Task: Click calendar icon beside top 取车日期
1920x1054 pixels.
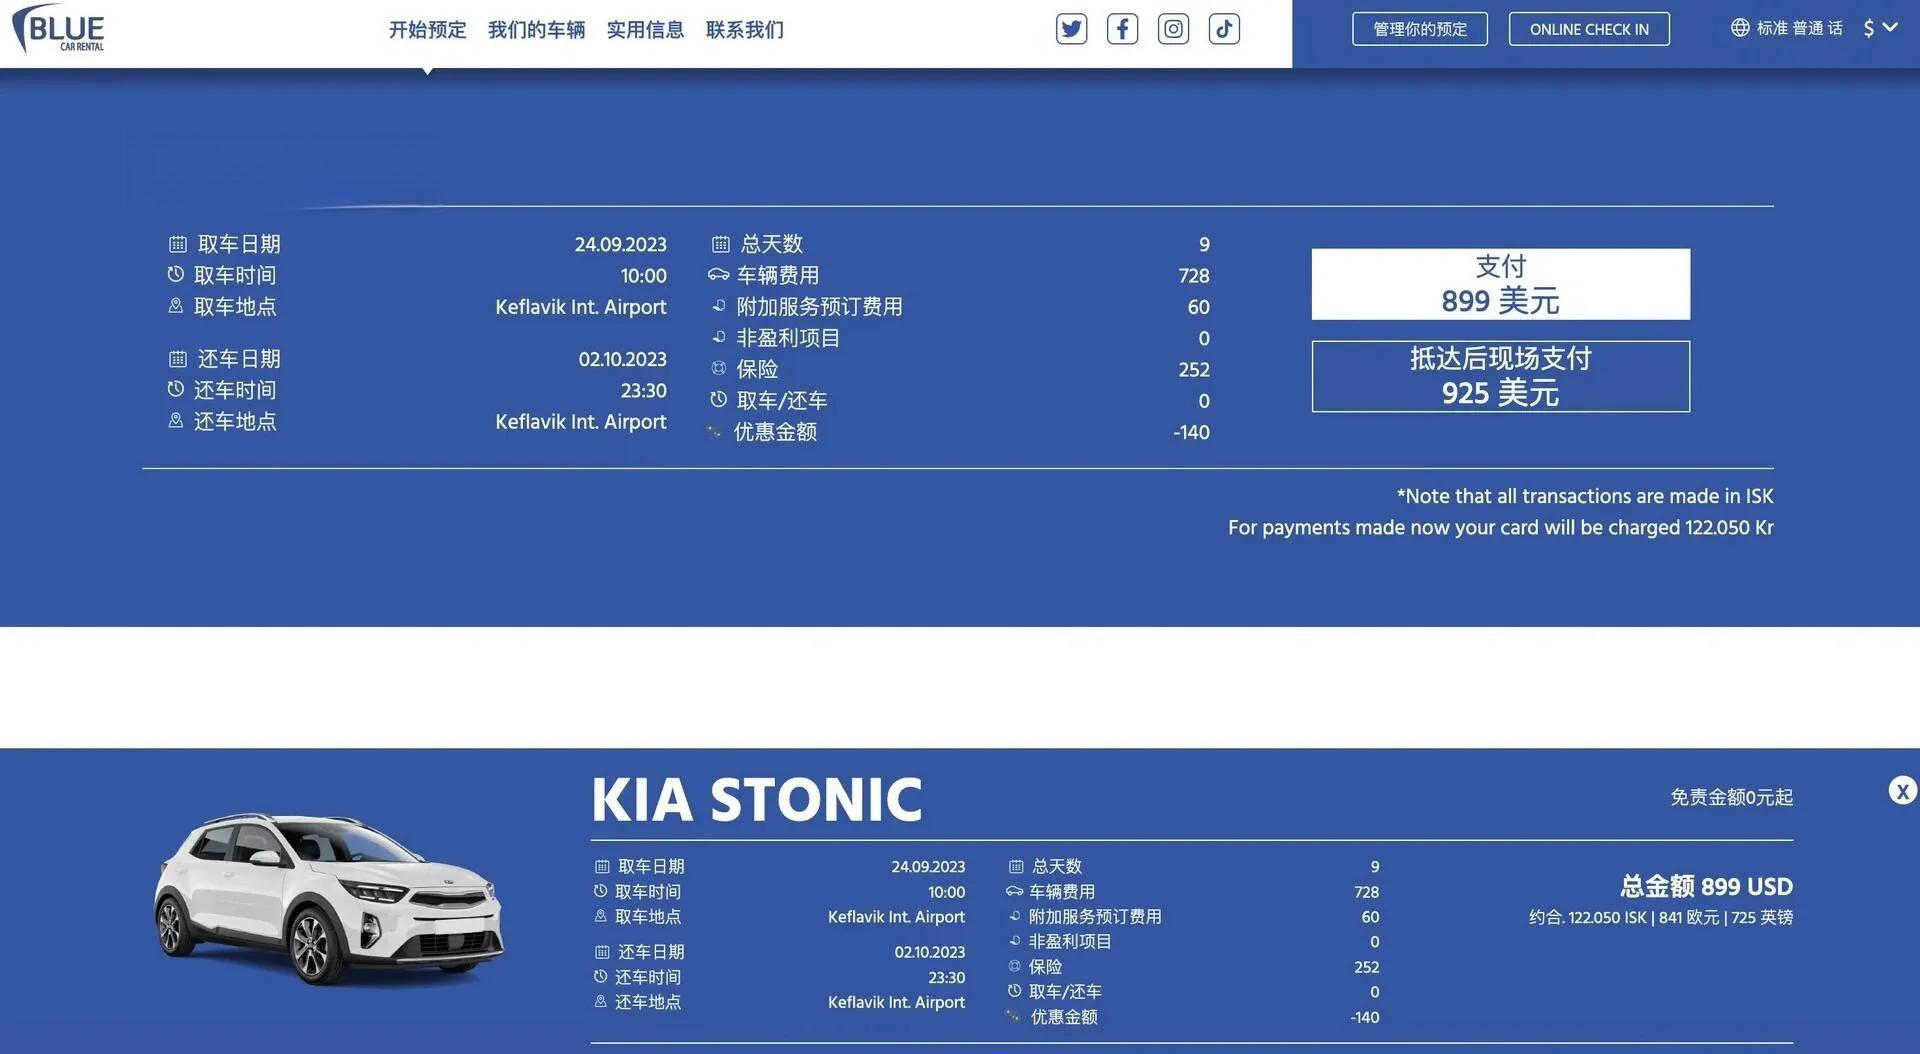Action: click(178, 244)
